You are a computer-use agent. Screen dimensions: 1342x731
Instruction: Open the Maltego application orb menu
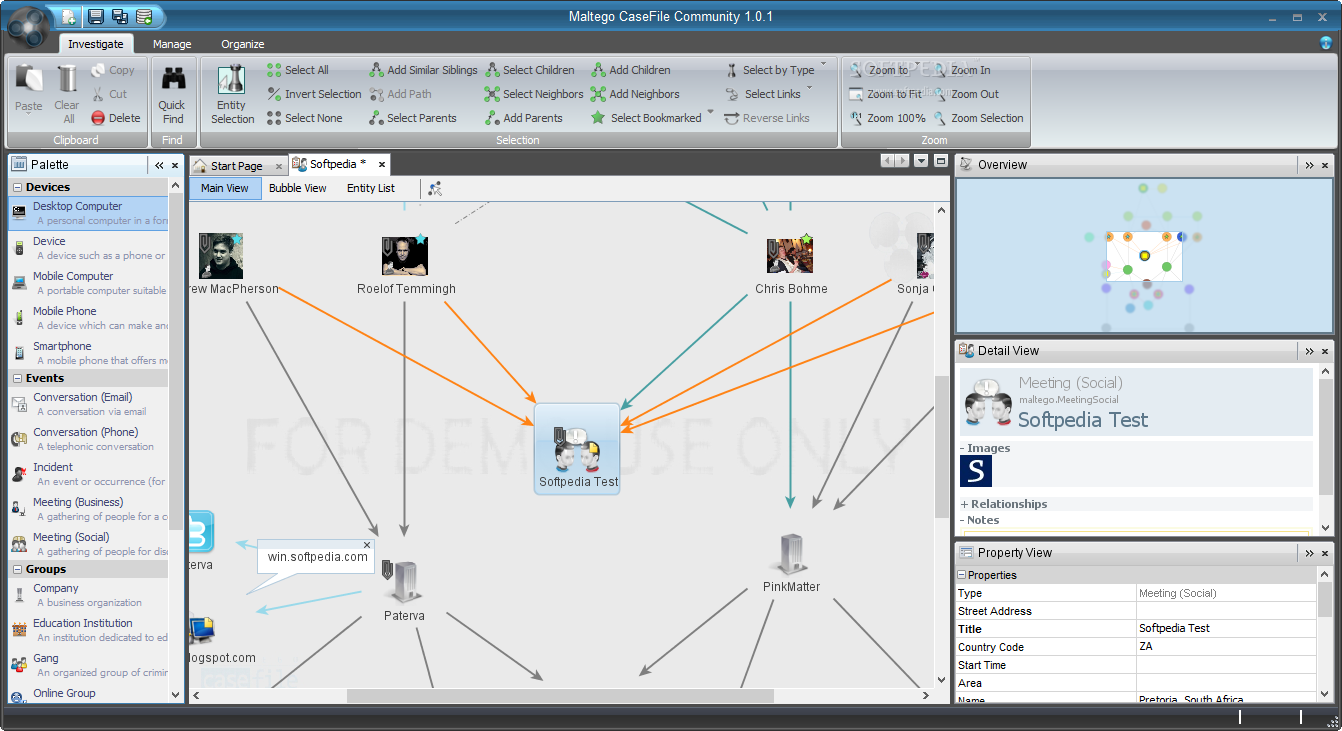(x=28, y=25)
